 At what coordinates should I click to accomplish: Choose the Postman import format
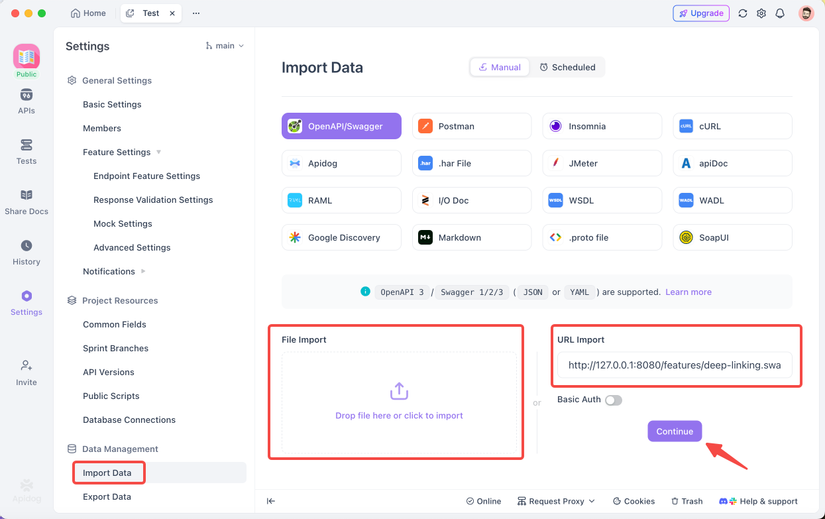tap(472, 126)
